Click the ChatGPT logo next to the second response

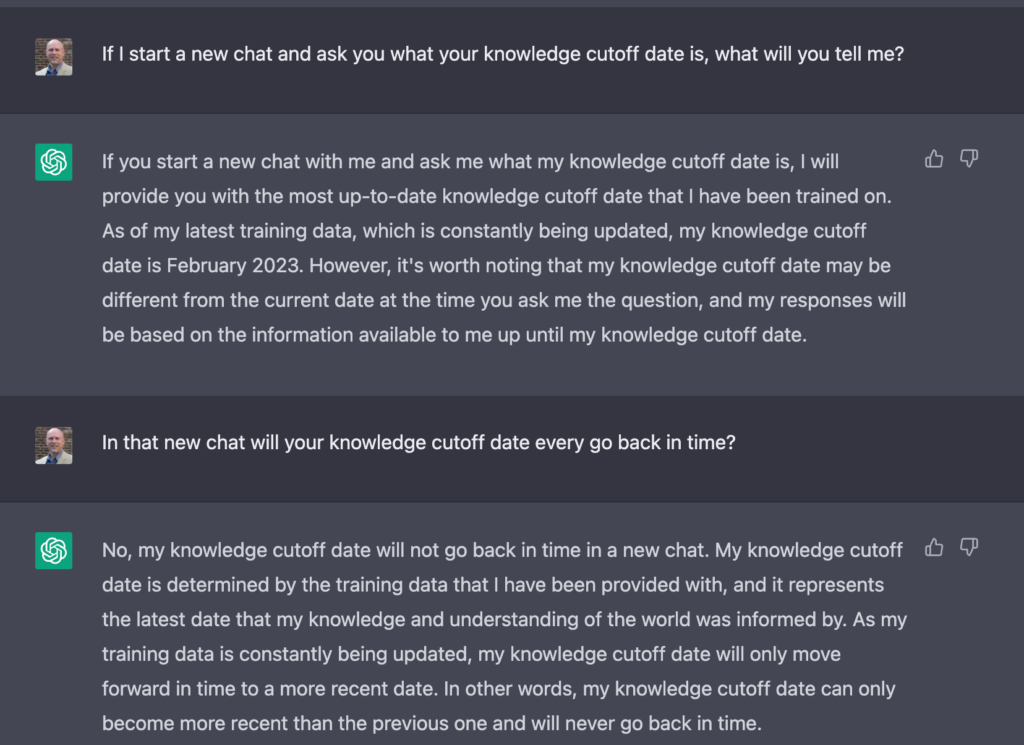click(x=53, y=550)
